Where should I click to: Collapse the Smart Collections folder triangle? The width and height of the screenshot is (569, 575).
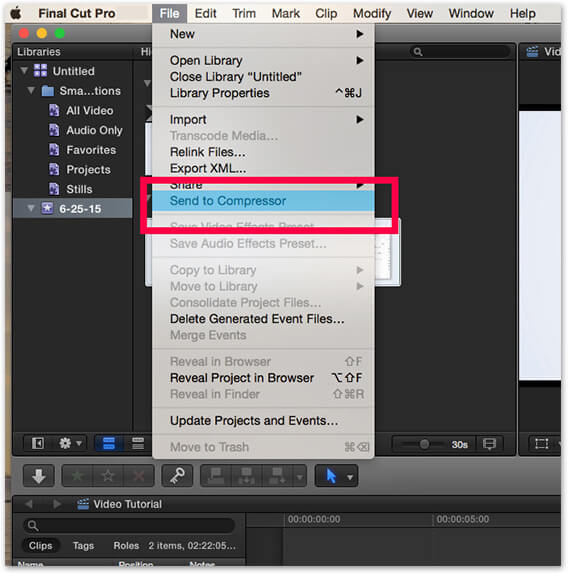pyautogui.click(x=31, y=90)
